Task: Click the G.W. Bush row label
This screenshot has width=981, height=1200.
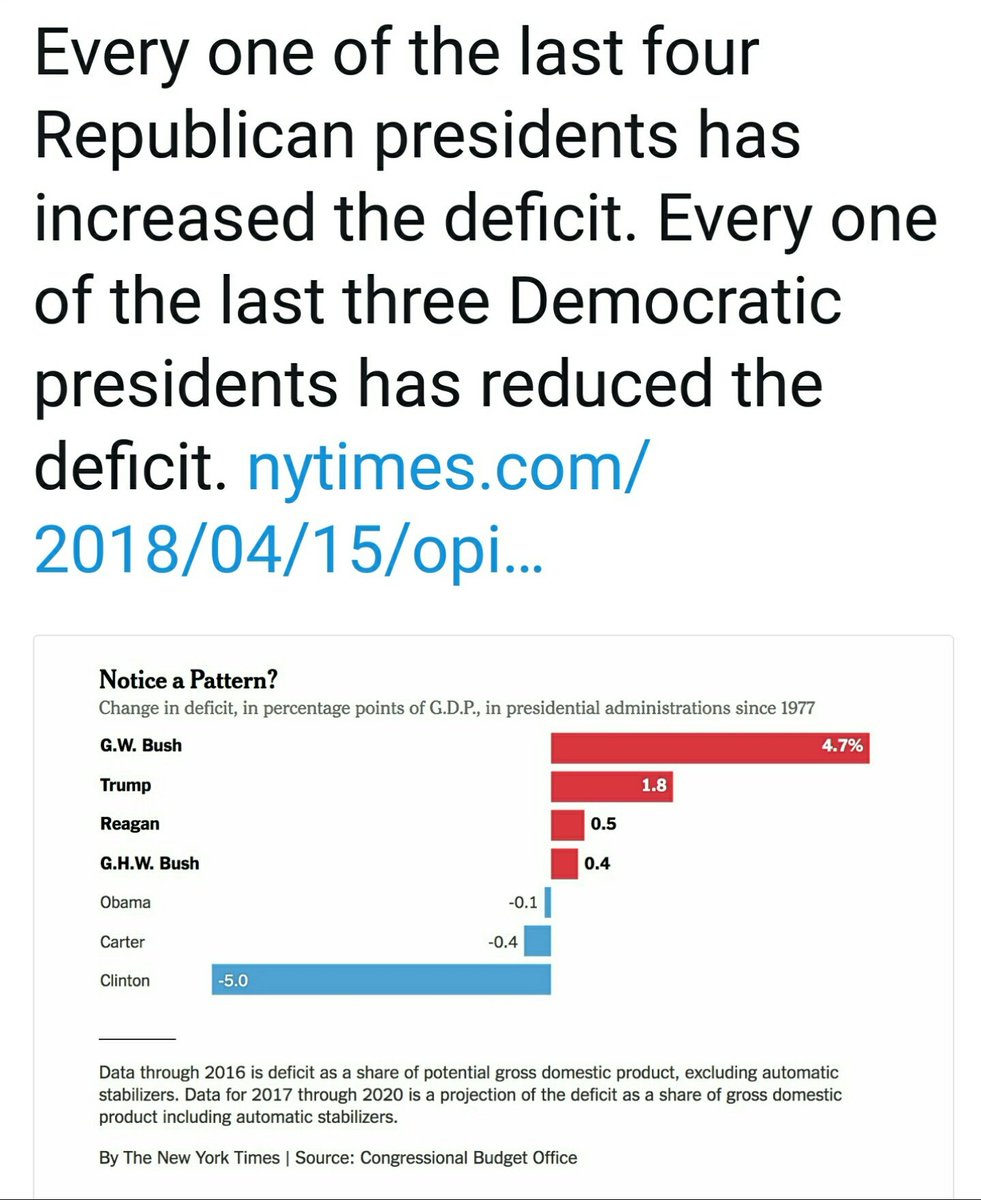Action: (x=141, y=746)
